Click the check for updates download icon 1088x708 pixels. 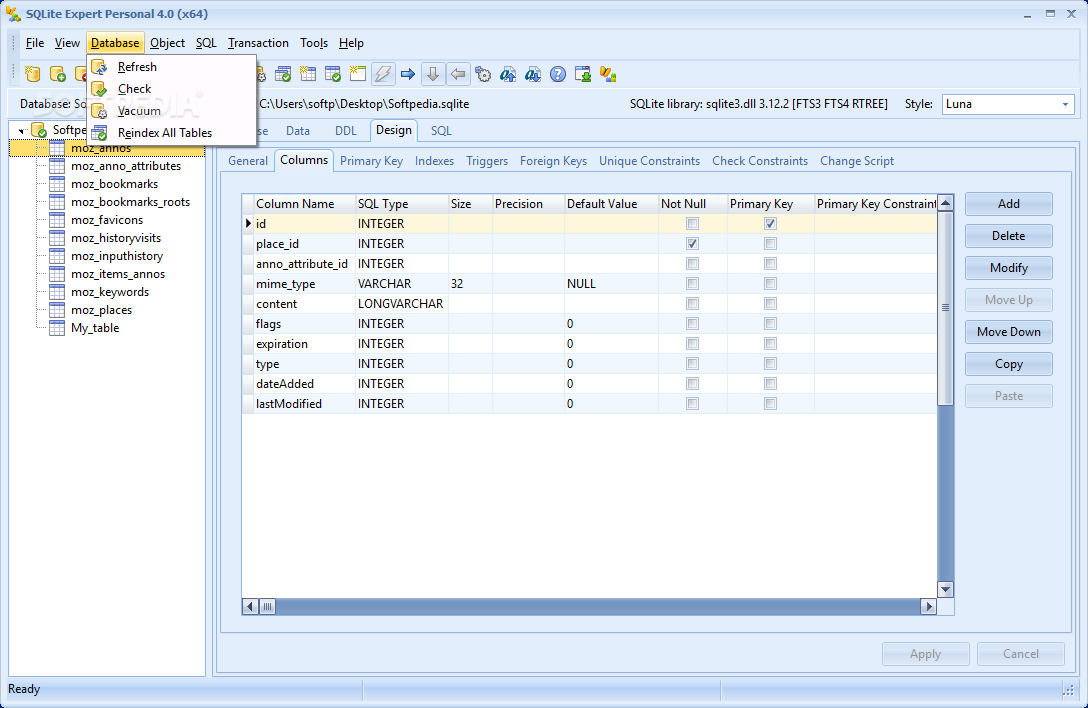click(x=583, y=74)
